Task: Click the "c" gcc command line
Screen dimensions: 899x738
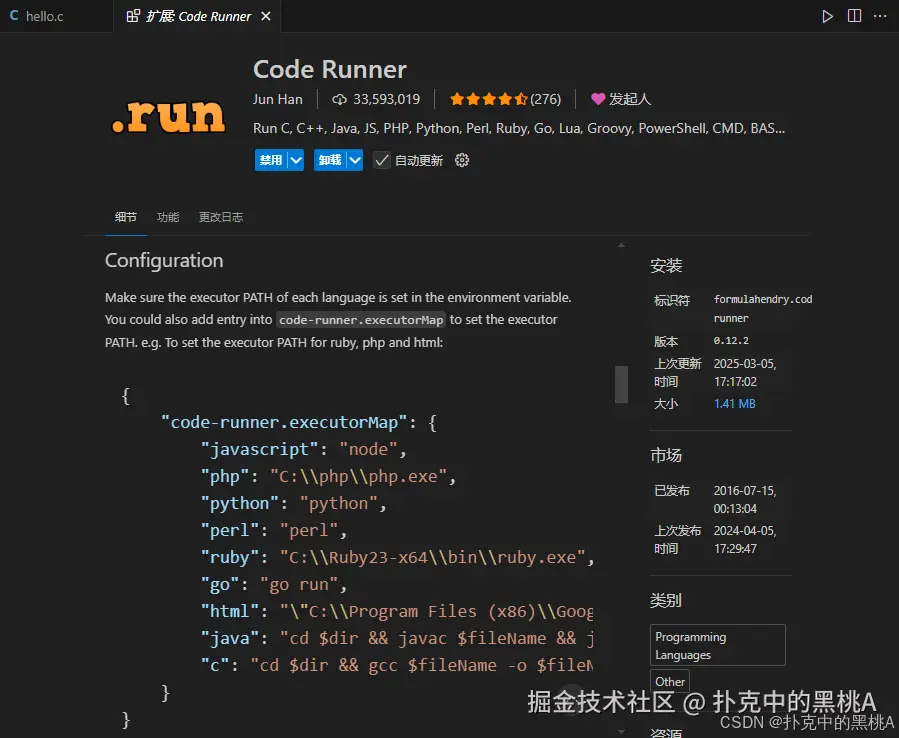Action: click(x=397, y=665)
